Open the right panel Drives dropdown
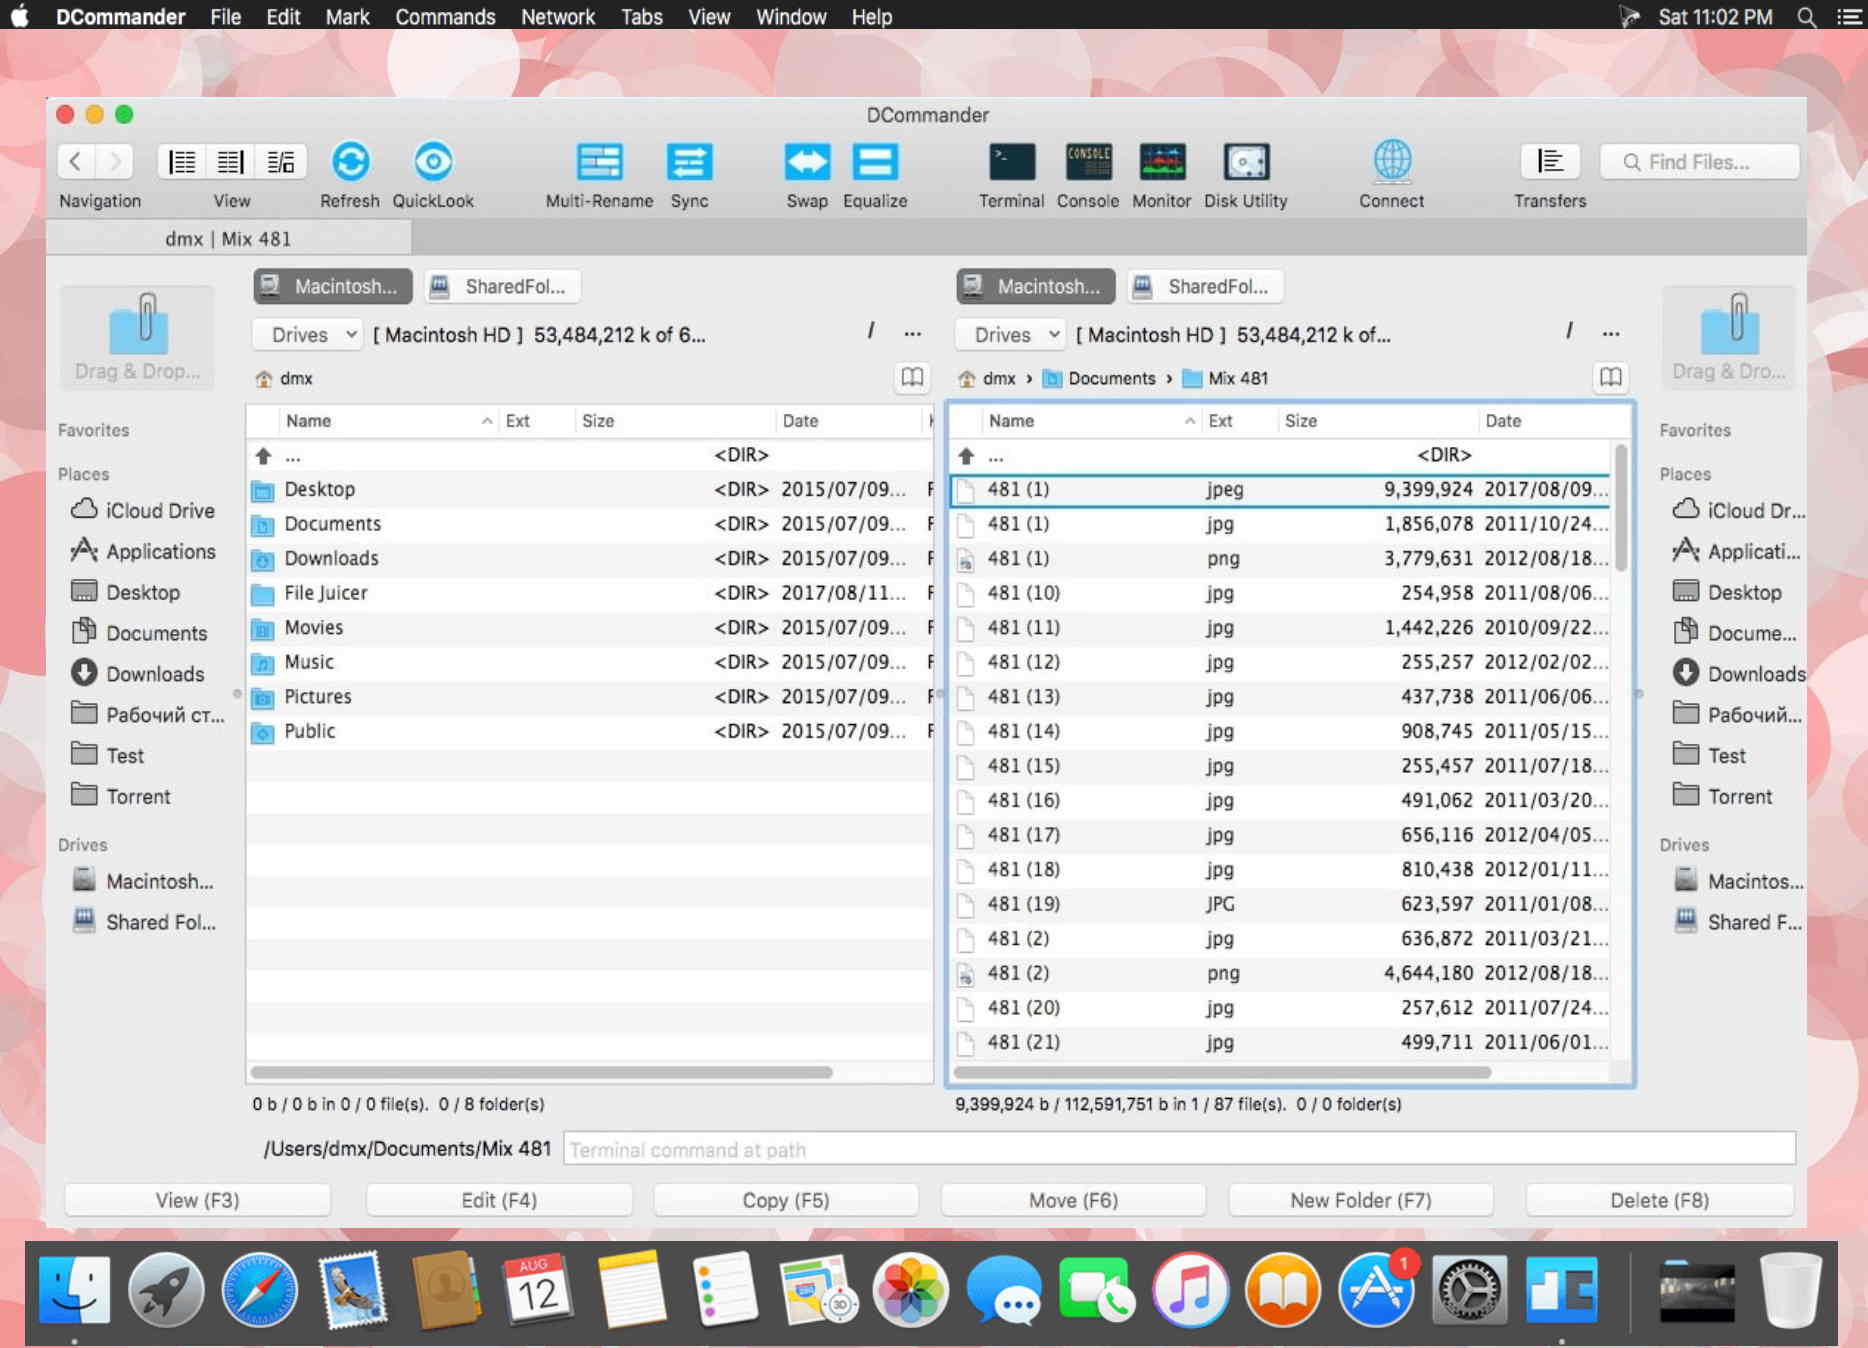1868x1348 pixels. coord(1009,334)
